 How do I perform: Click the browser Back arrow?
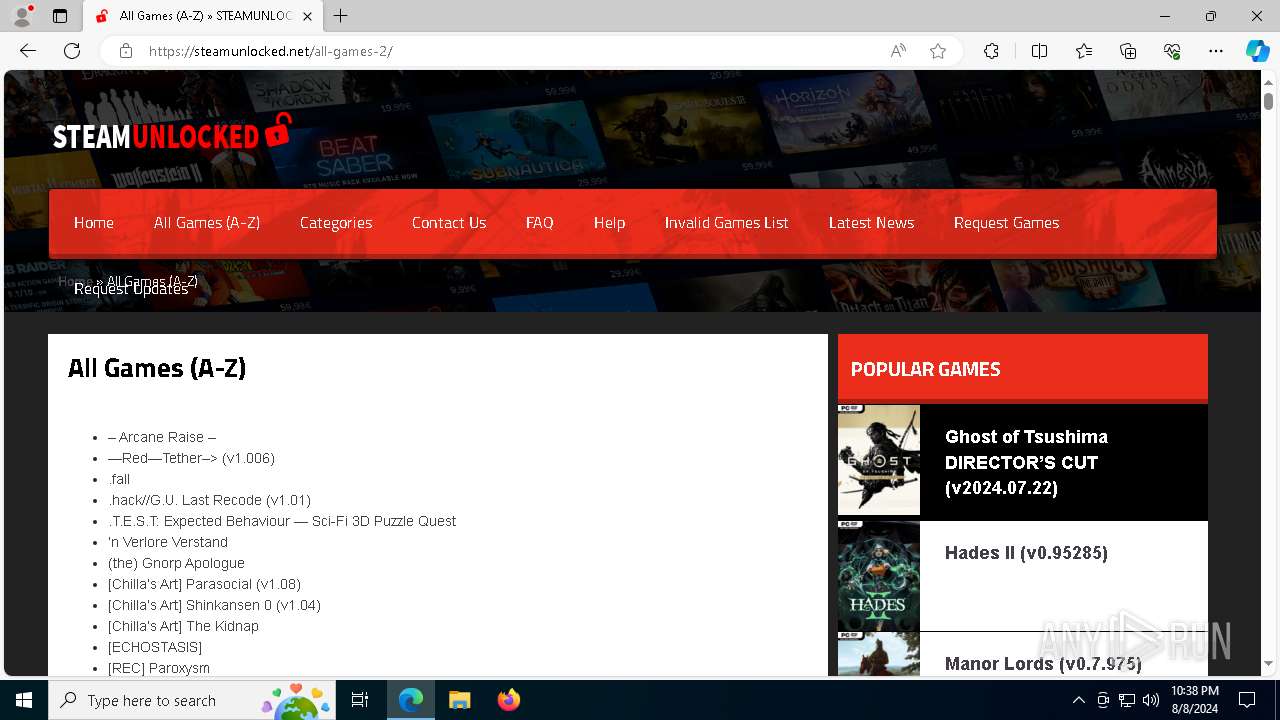click(x=28, y=51)
